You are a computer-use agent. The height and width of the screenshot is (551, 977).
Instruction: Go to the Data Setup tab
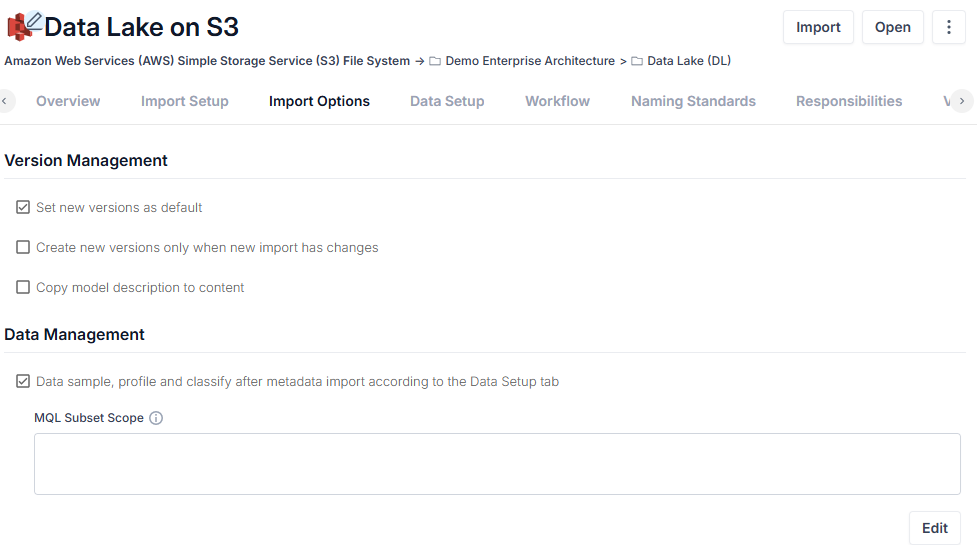point(447,101)
